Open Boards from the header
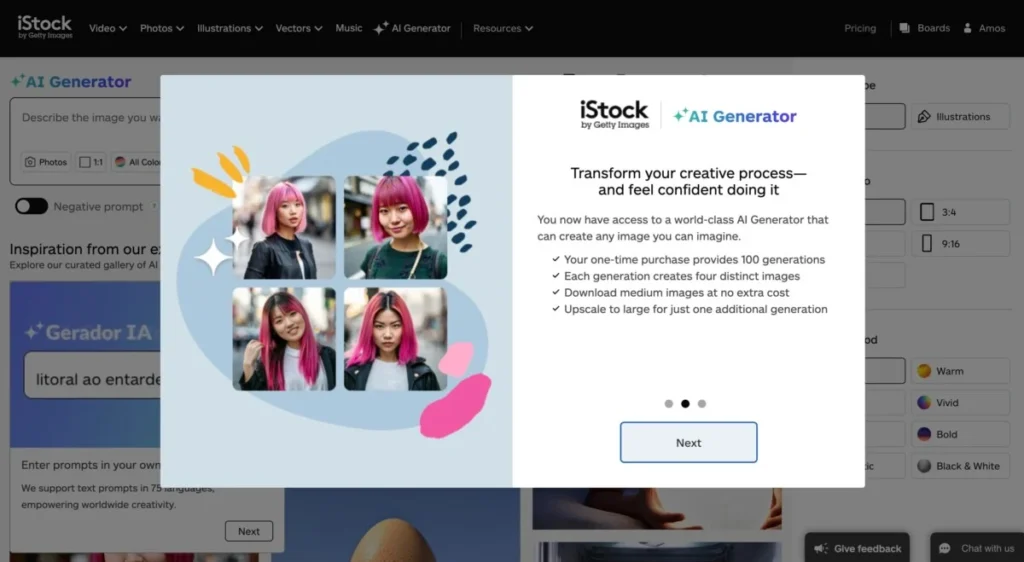Image resolution: width=1024 pixels, height=562 pixels. click(x=925, y=28)
